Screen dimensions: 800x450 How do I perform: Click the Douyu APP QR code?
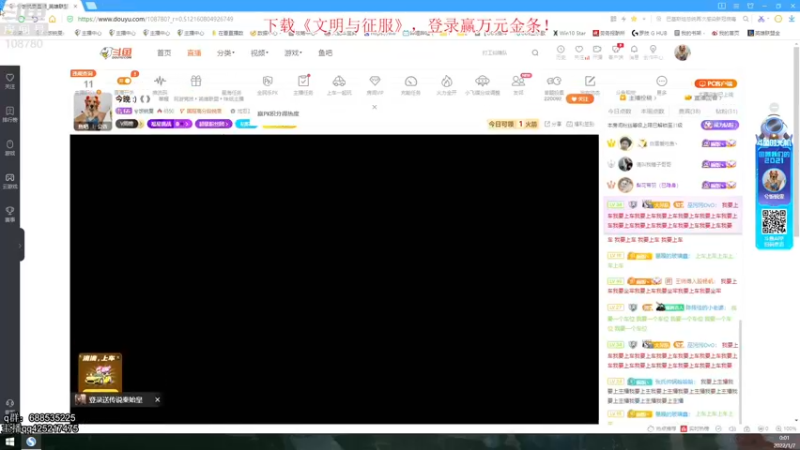pyautogui.click(x=774, y=222)
